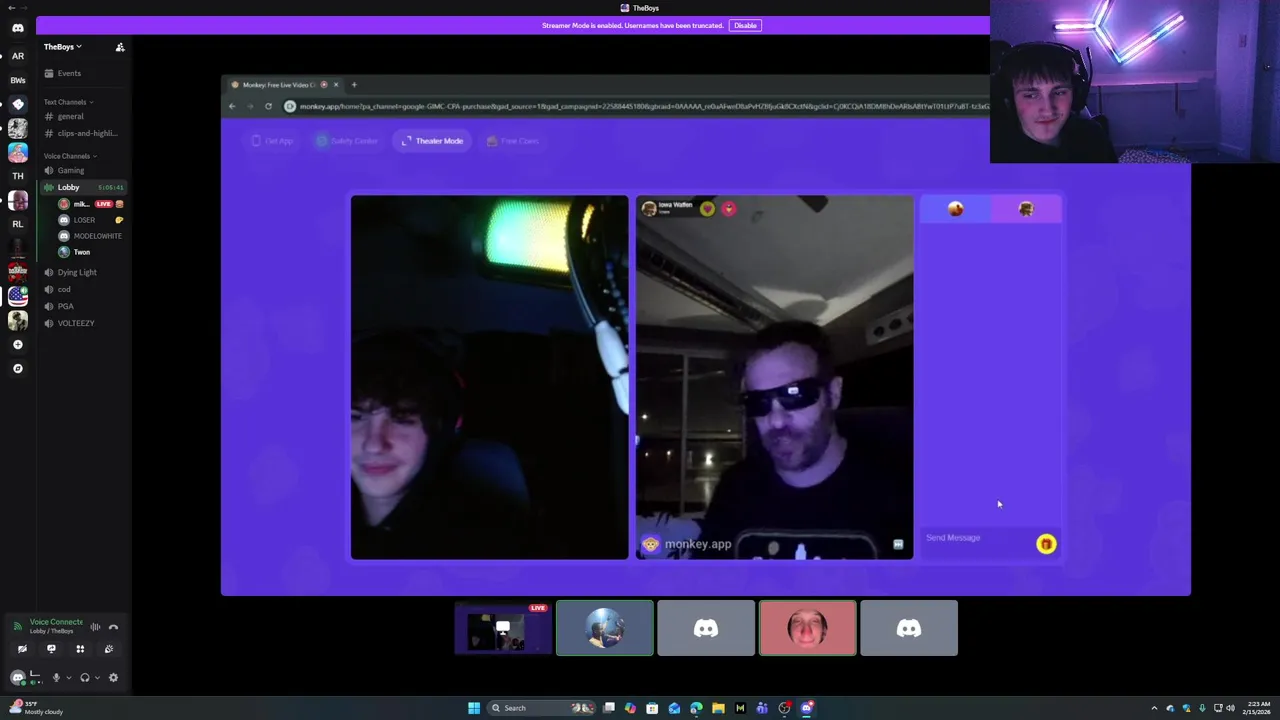The height and width of the screenshot is (720, 1280).
Task: Click the partner video caption icon
Action: click(898, 545)
